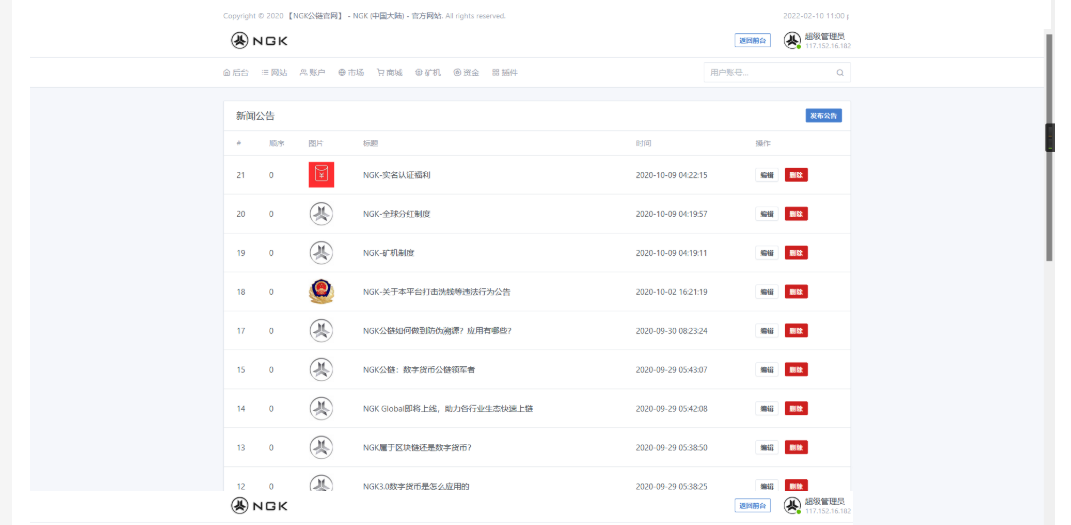Edit the NGK-矿机制度 announcement
The height and width of the screenshot is (525, 1071).
767,253
